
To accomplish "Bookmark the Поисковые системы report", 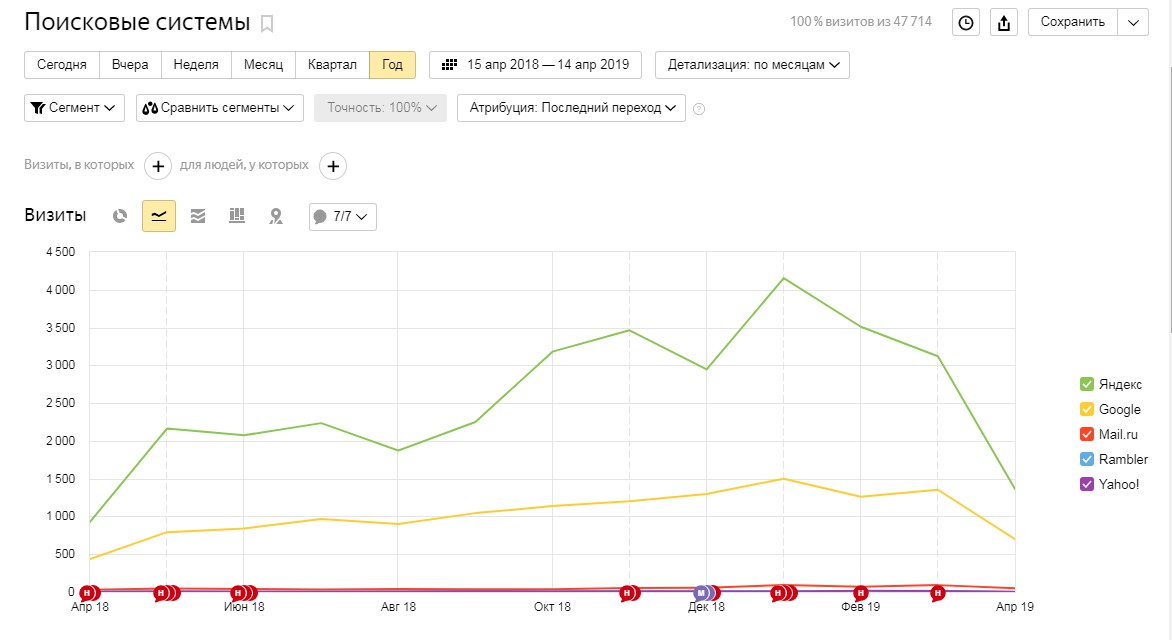I will coord(267,23).
